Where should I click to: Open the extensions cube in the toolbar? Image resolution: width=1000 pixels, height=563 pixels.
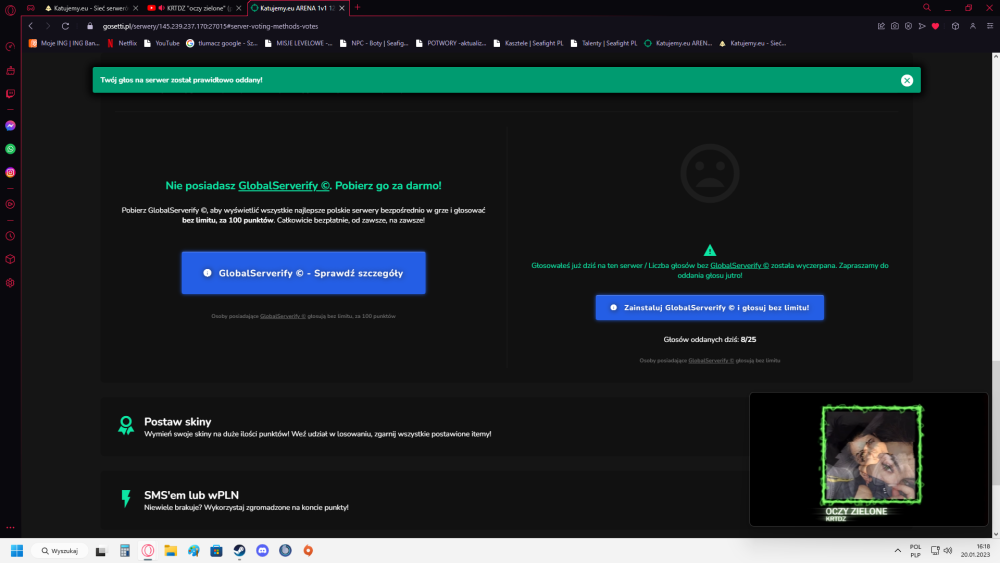[x=955, y=26]
